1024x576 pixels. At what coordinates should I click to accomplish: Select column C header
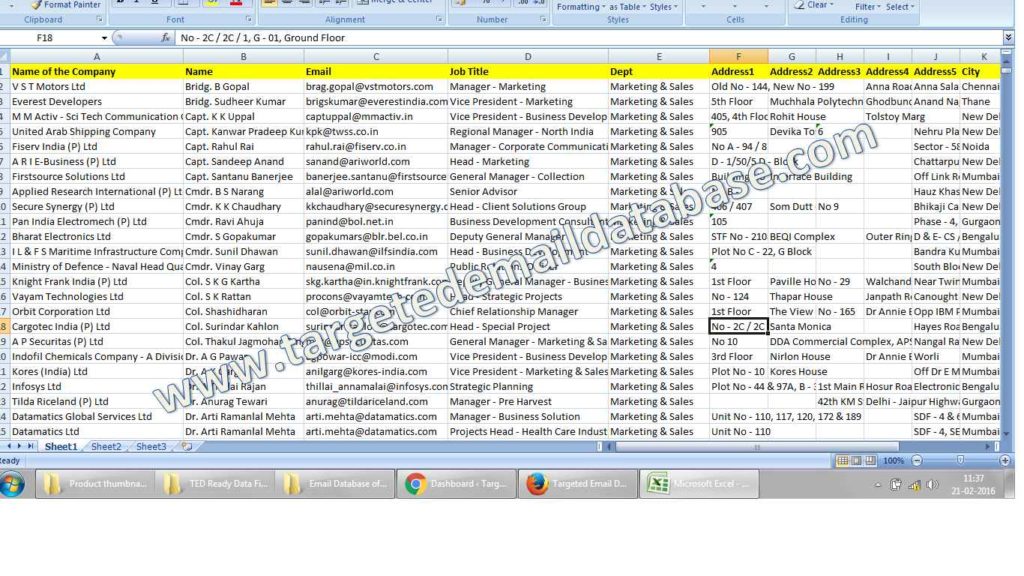(376, 57)
